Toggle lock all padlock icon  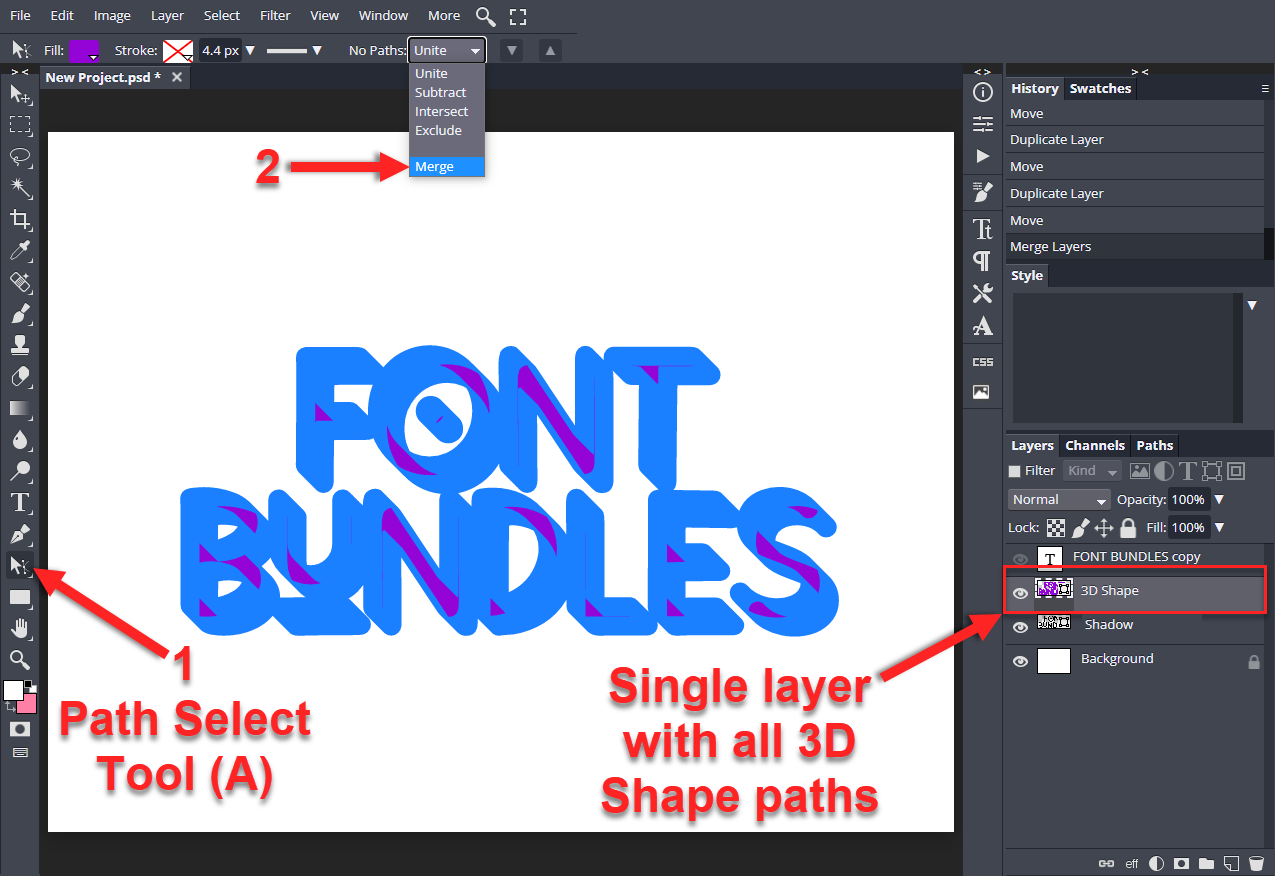coord(1128,527)
